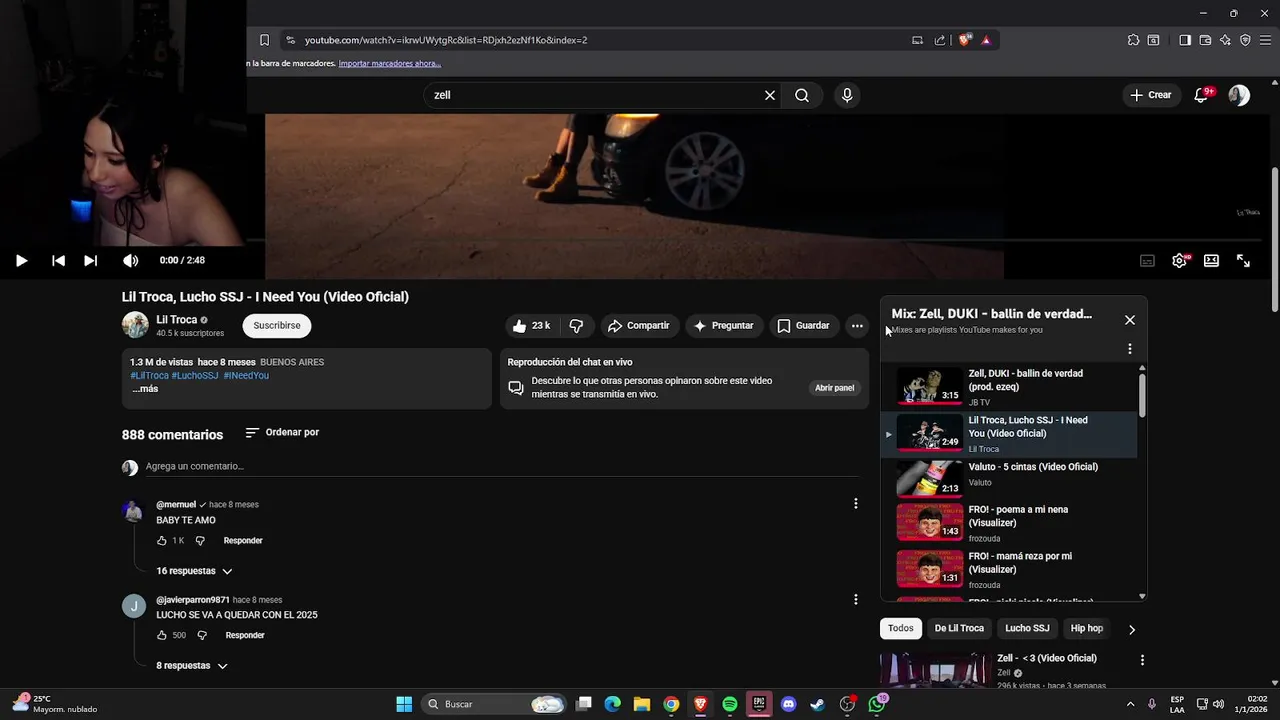This screenshot has width=1280, height=720.
Task: Open browser extensions puzzle icon
Action: coord(1133,40)
